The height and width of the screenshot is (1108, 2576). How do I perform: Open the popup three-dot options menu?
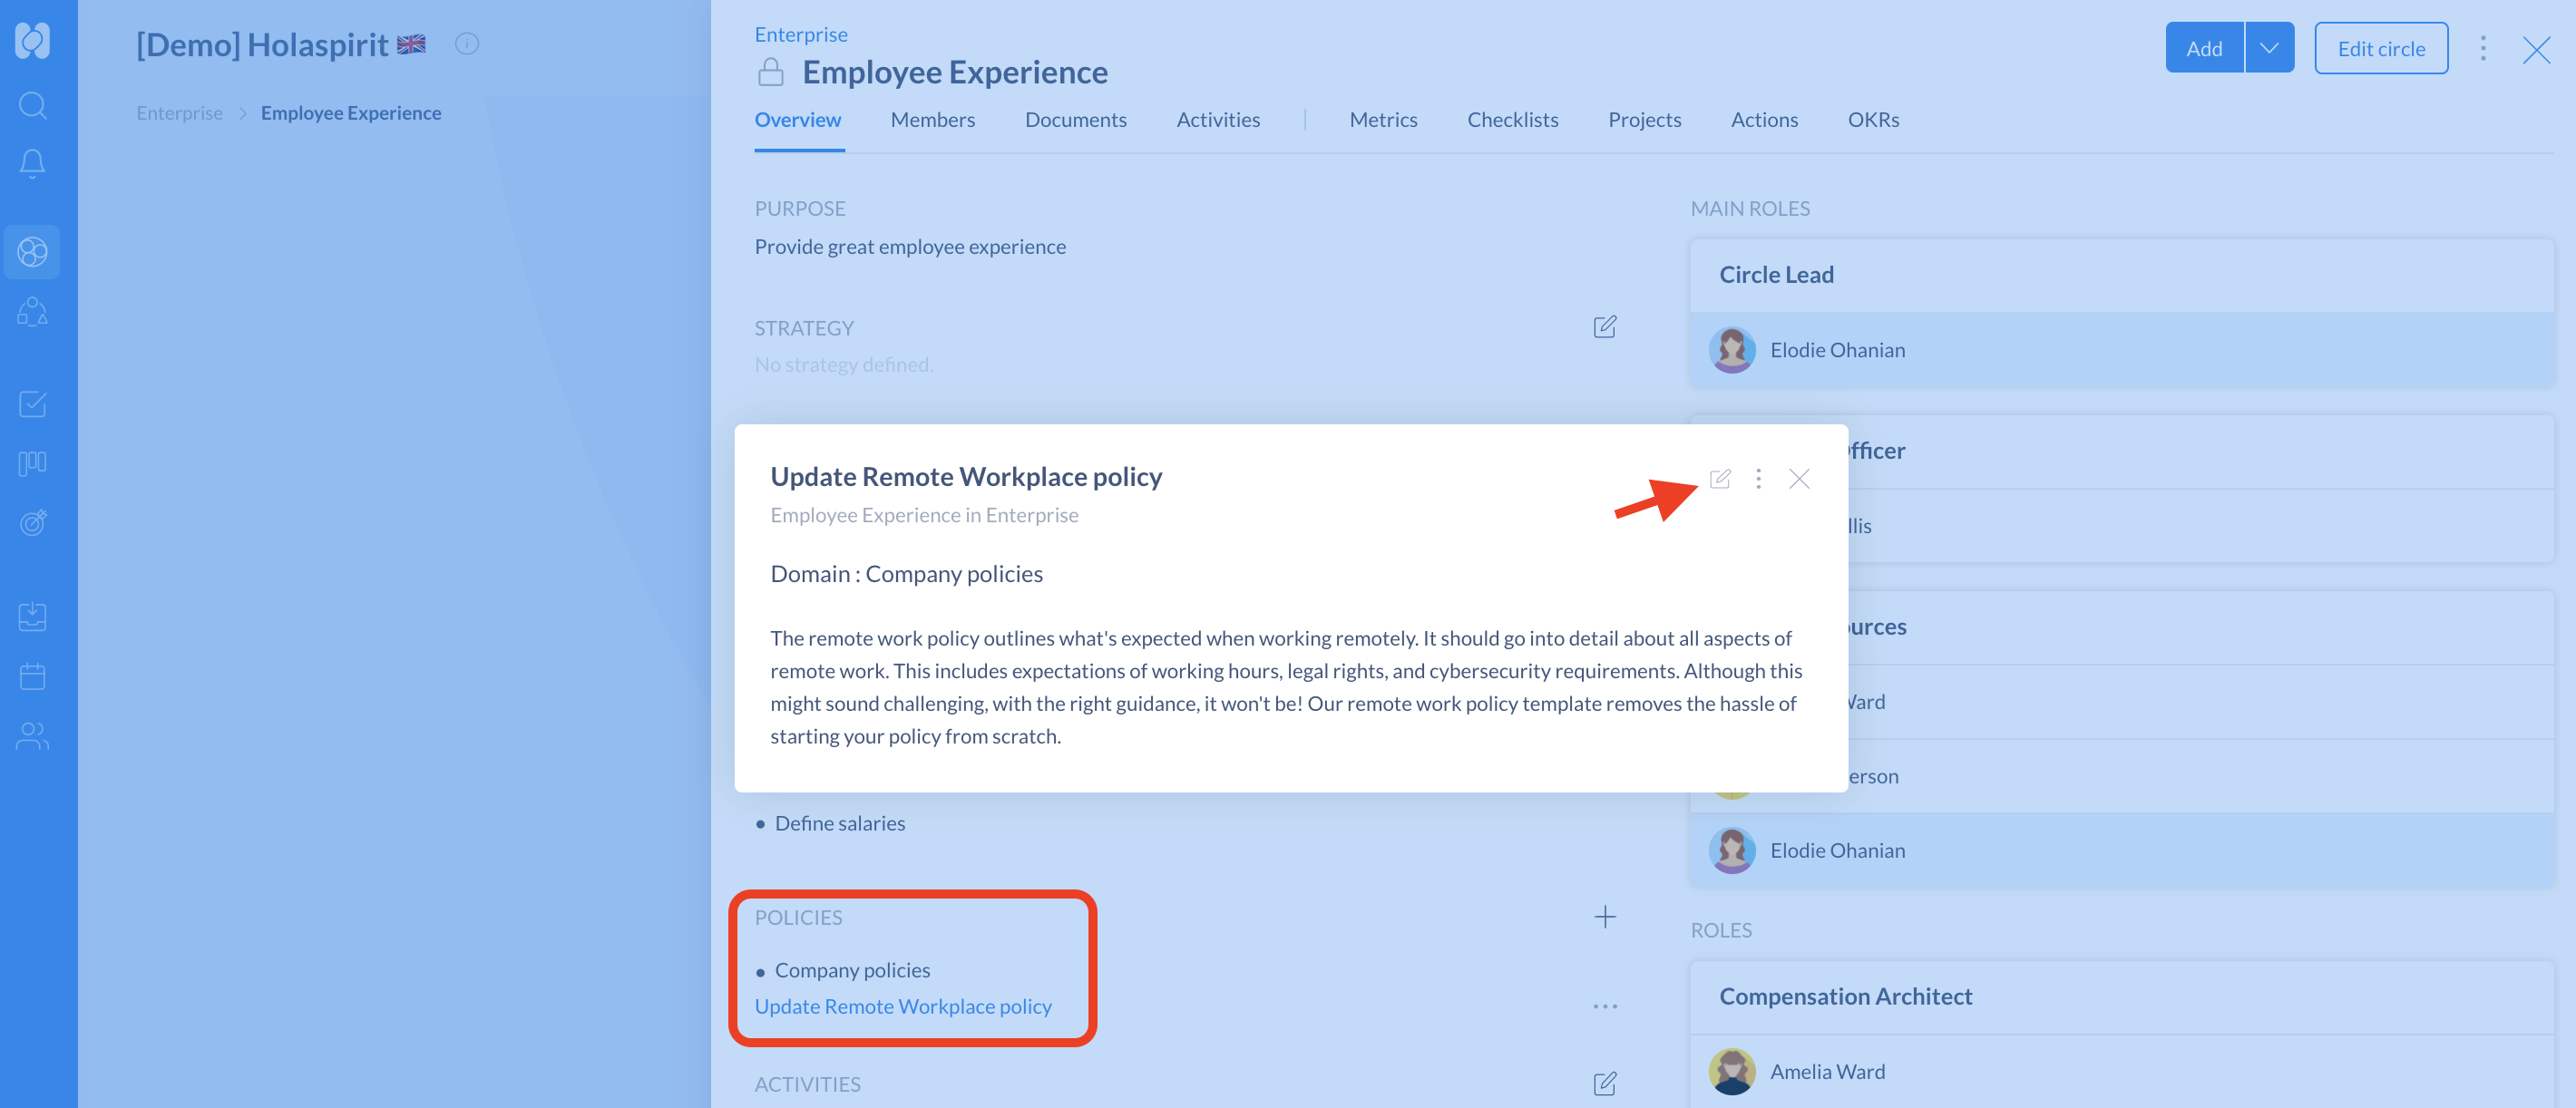pyautogui.click(x=1758, y=479)
